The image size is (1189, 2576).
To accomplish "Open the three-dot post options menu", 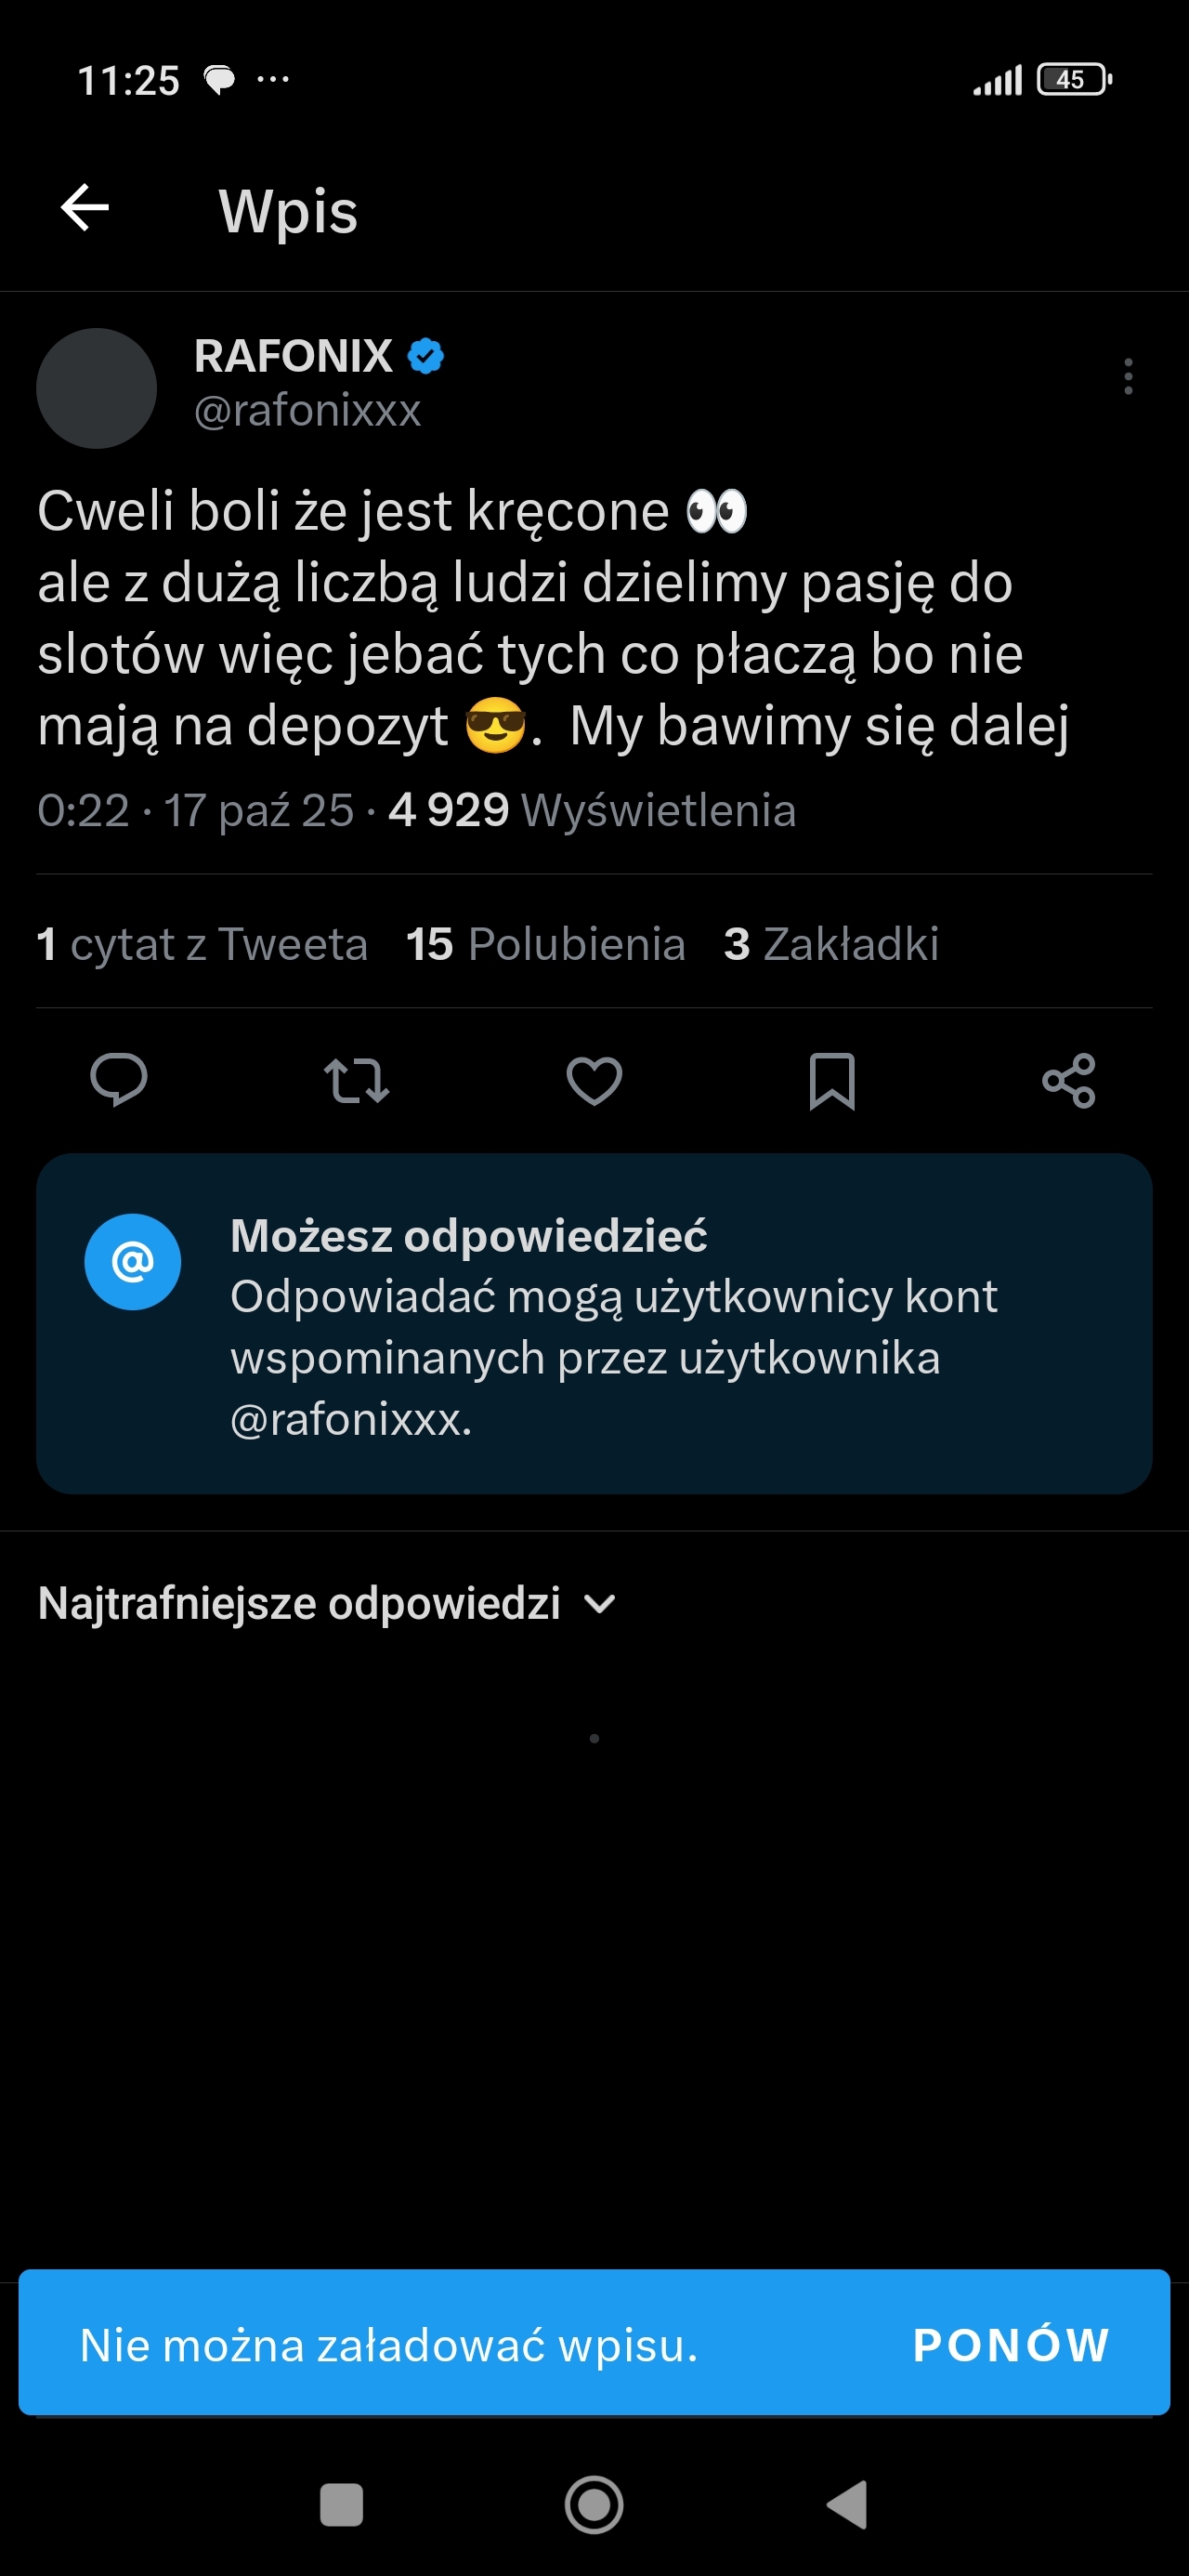I will click(x=1128, y=377).
